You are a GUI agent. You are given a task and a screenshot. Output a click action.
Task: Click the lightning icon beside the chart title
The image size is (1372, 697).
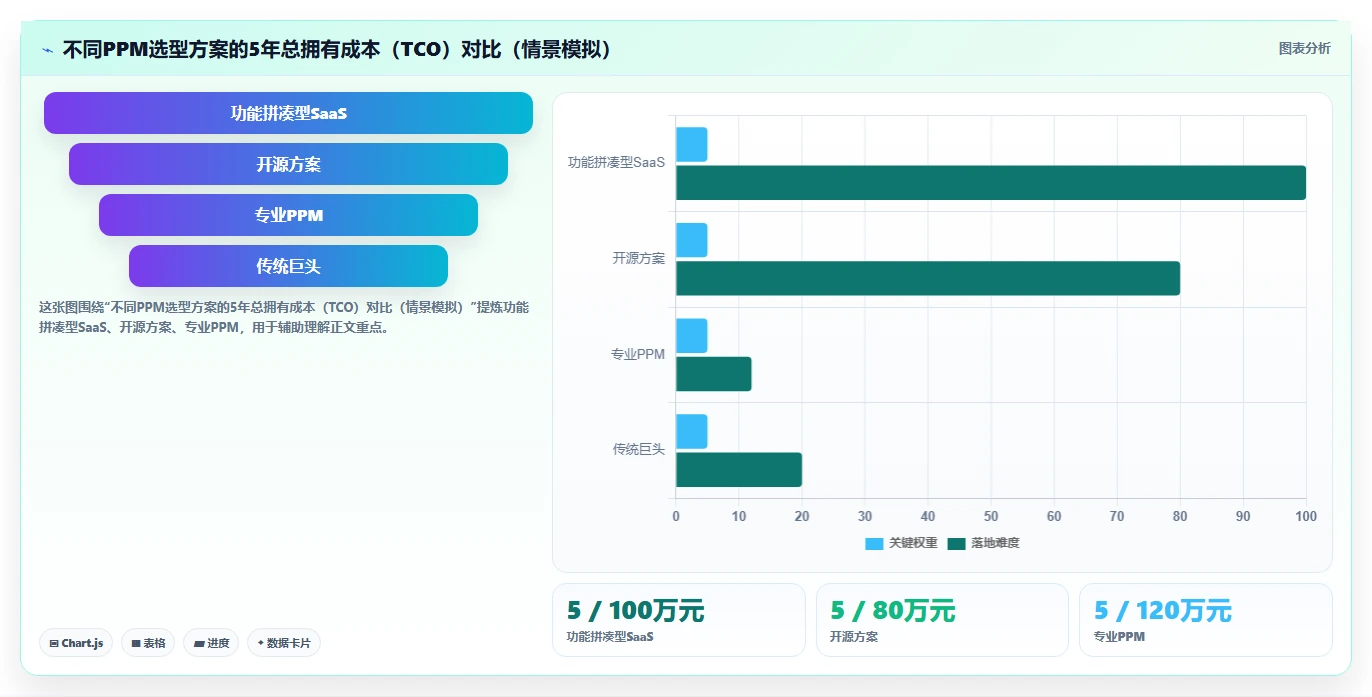pos(47,50)
